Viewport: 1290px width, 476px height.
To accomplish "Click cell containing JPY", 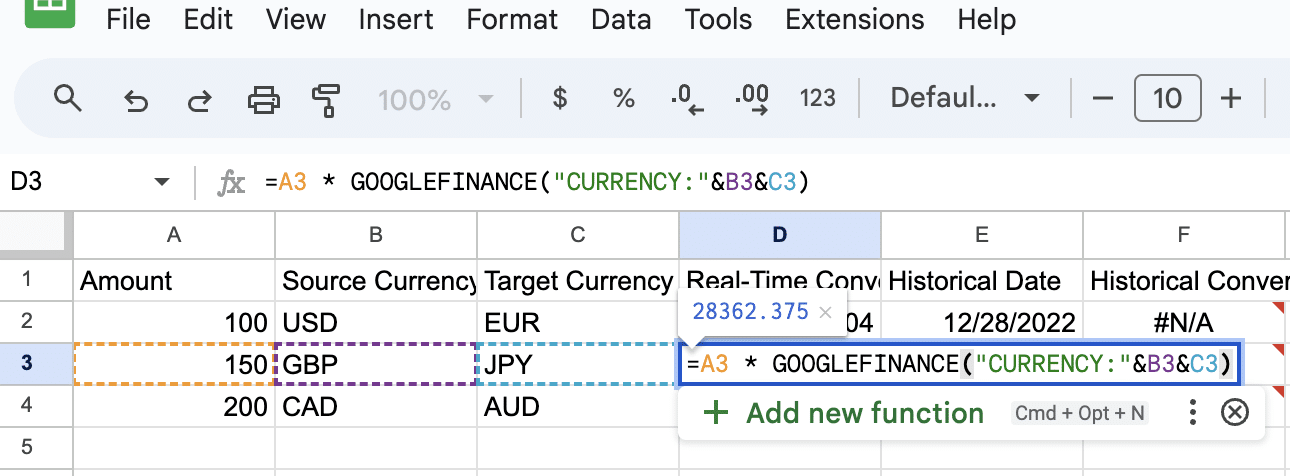I will point(578,364).
